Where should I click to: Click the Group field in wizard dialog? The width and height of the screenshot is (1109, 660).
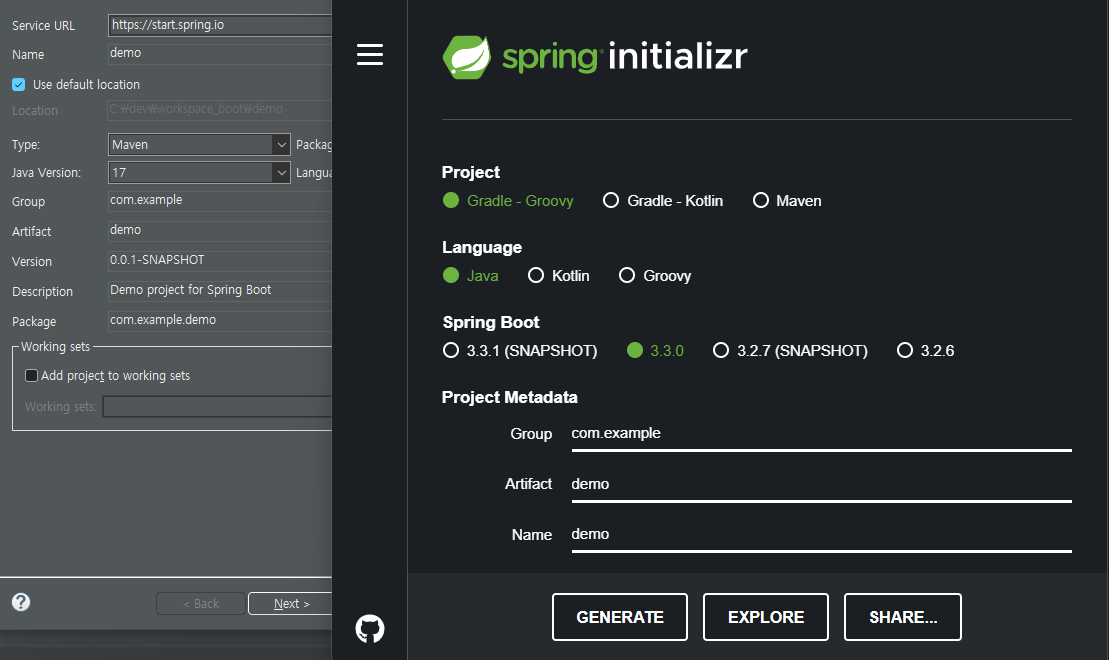220,201
